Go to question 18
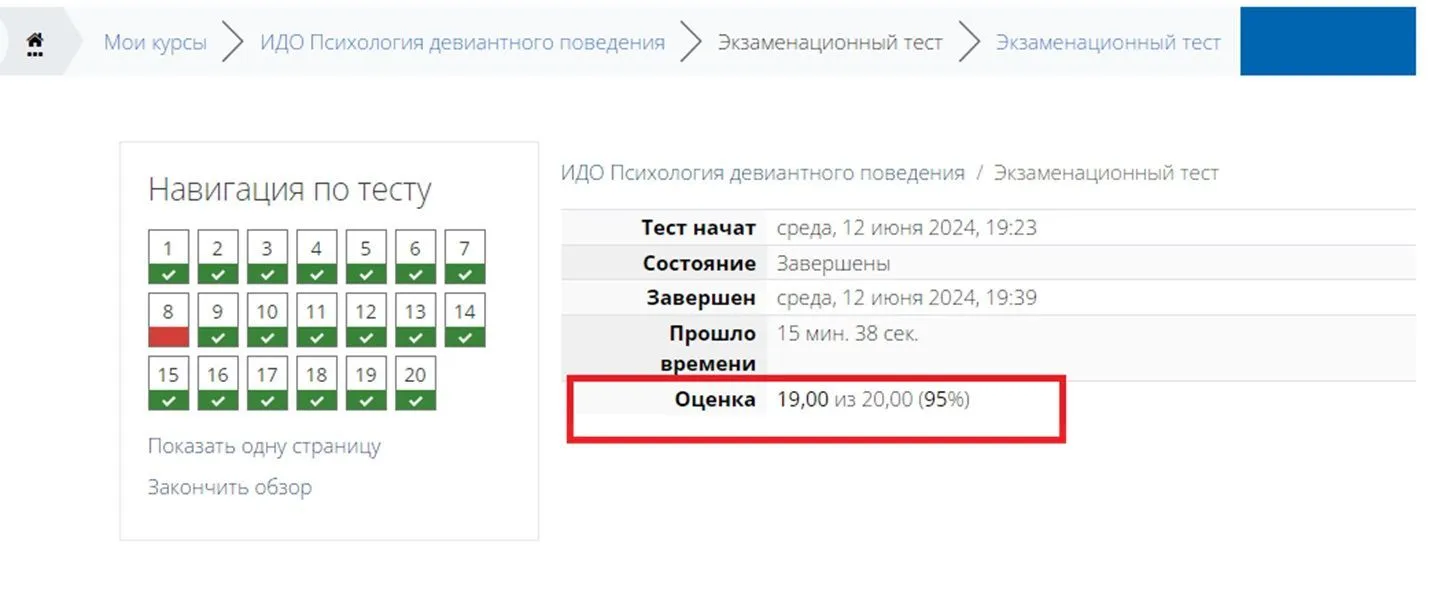 tap(316, 383)
